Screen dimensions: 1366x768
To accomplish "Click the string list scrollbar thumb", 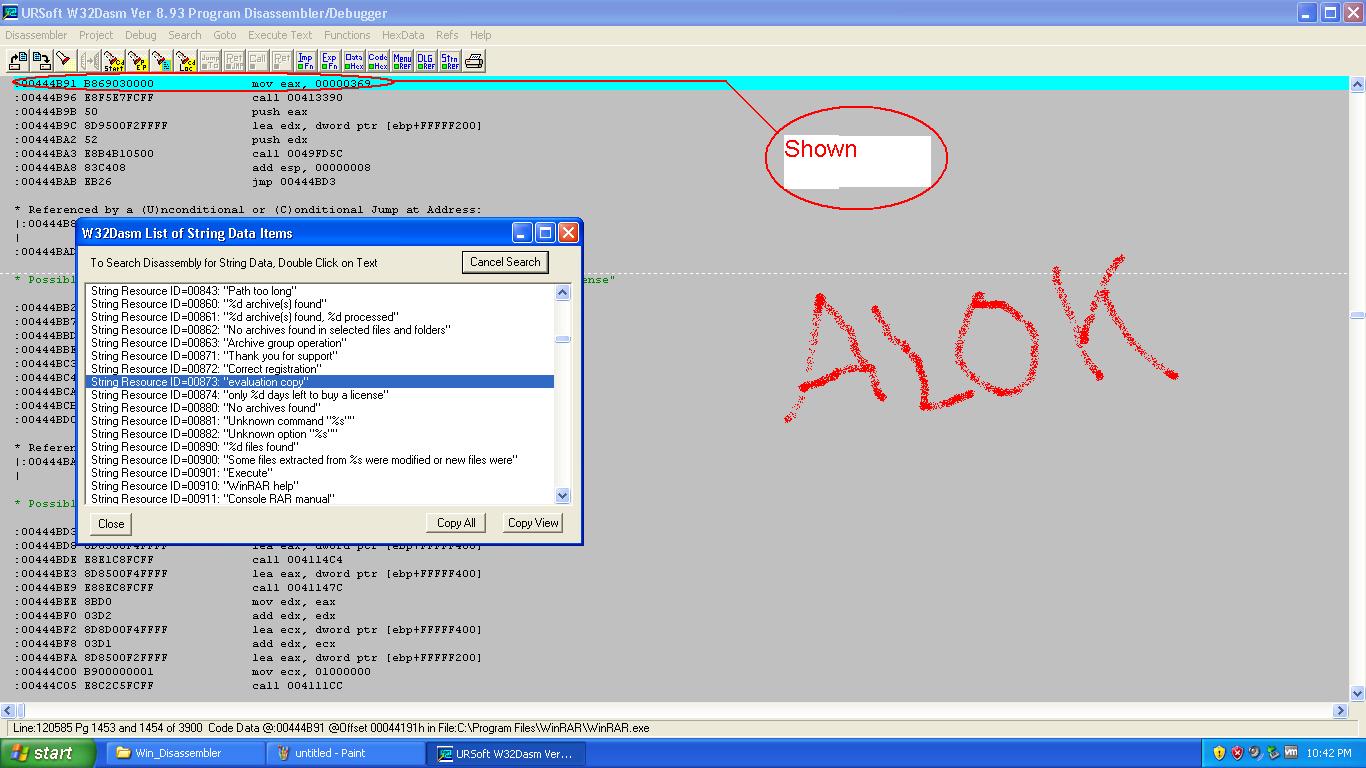I will tap(562, 339).
